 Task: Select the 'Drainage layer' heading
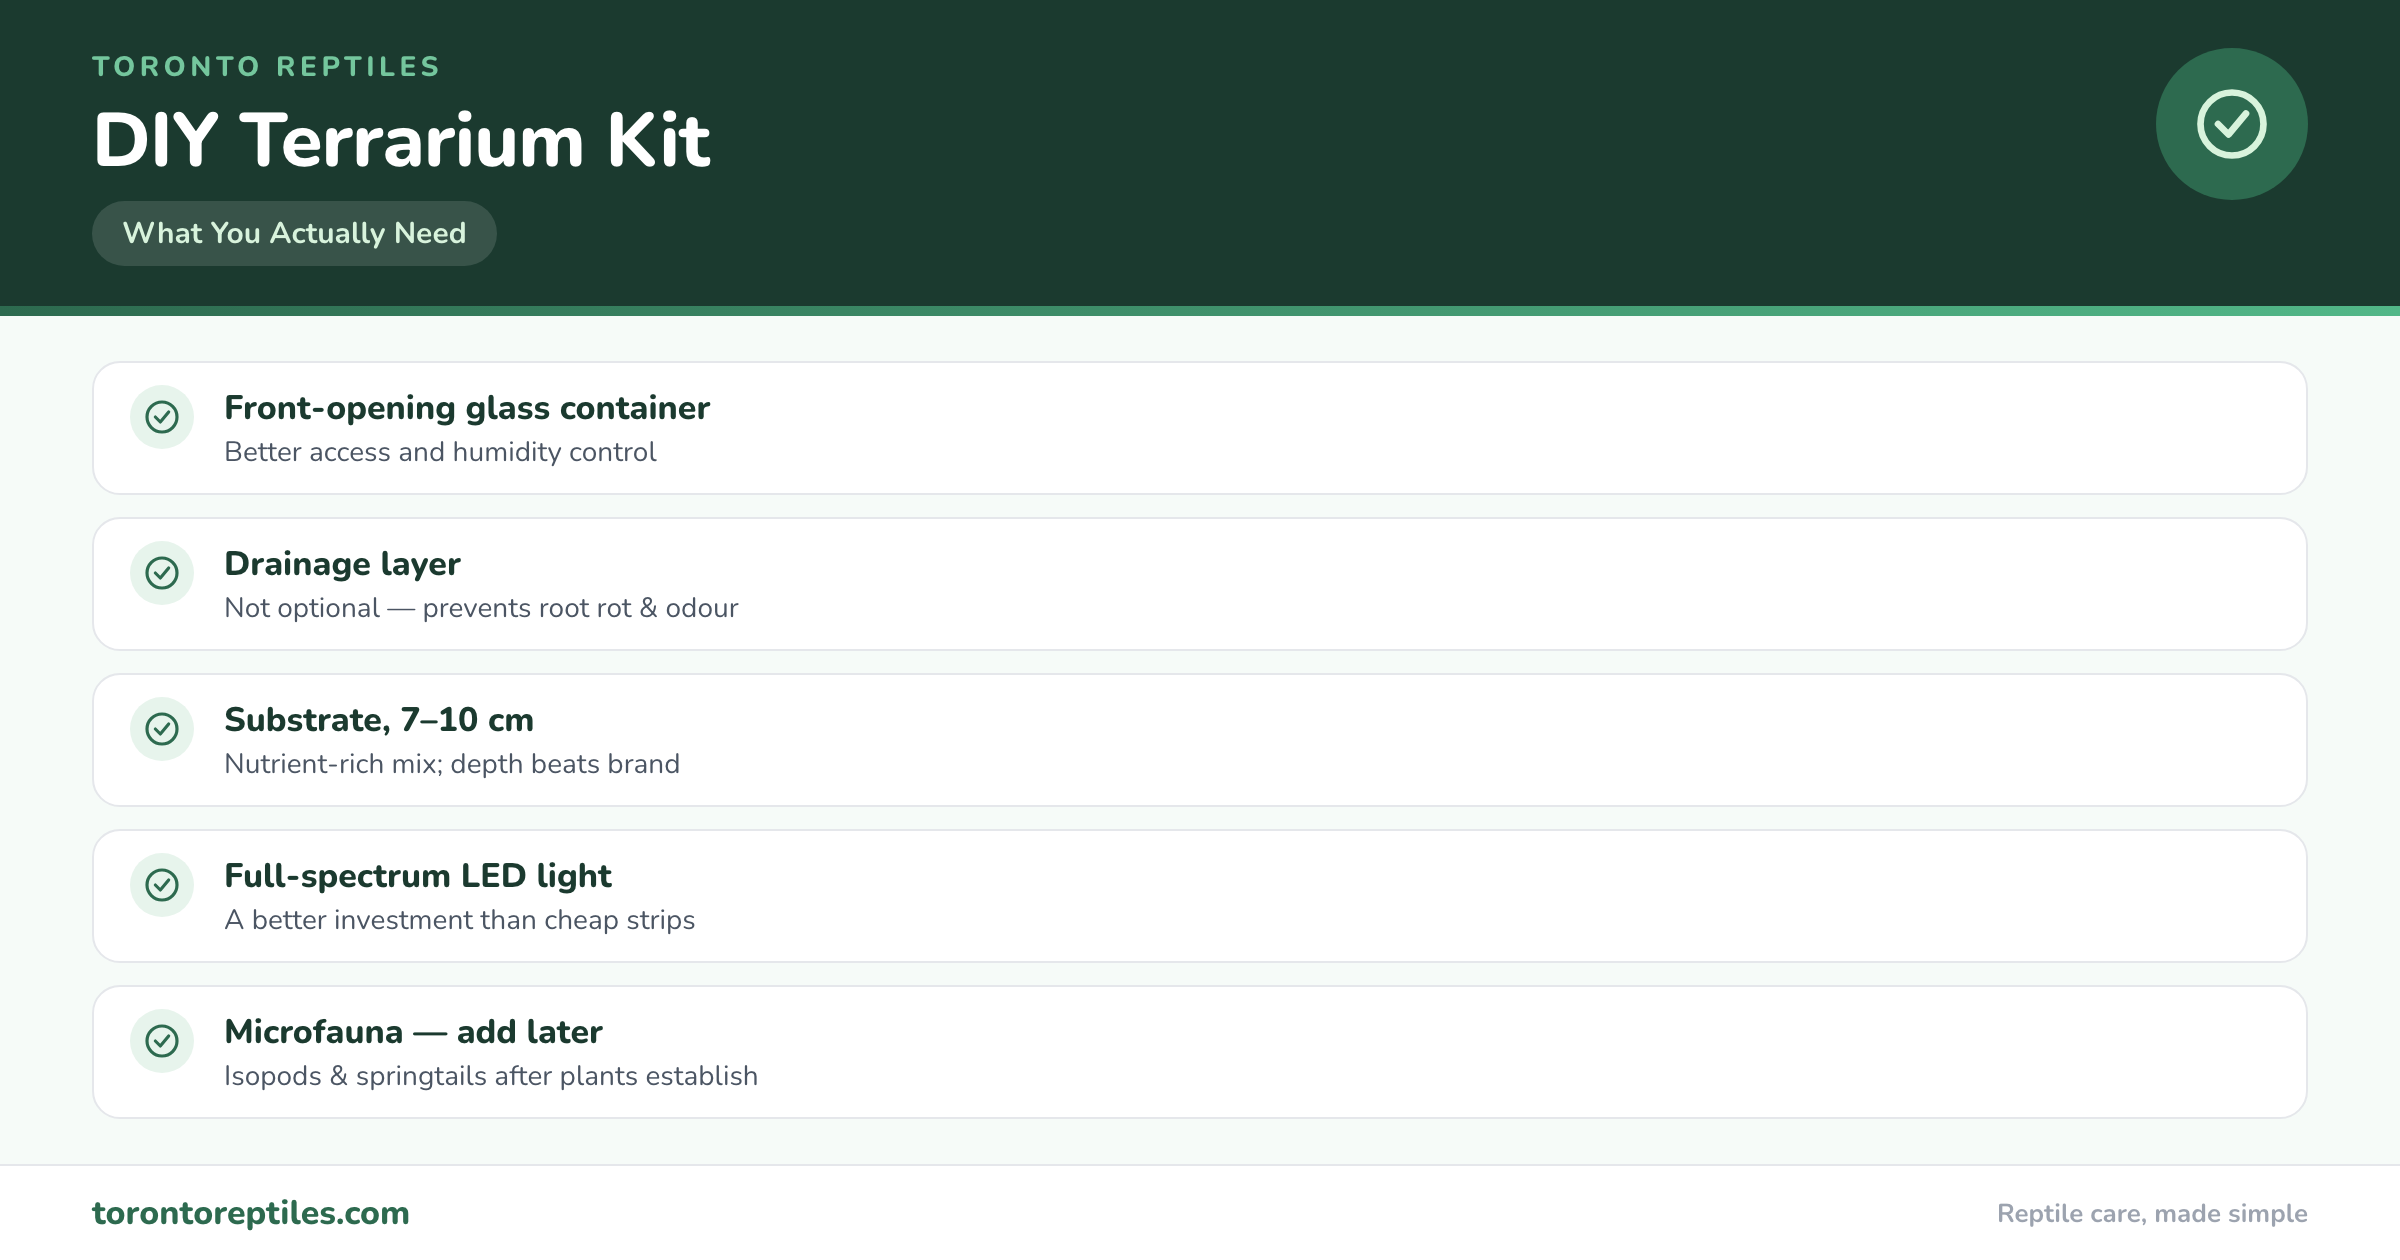click(x=342, y=564)
